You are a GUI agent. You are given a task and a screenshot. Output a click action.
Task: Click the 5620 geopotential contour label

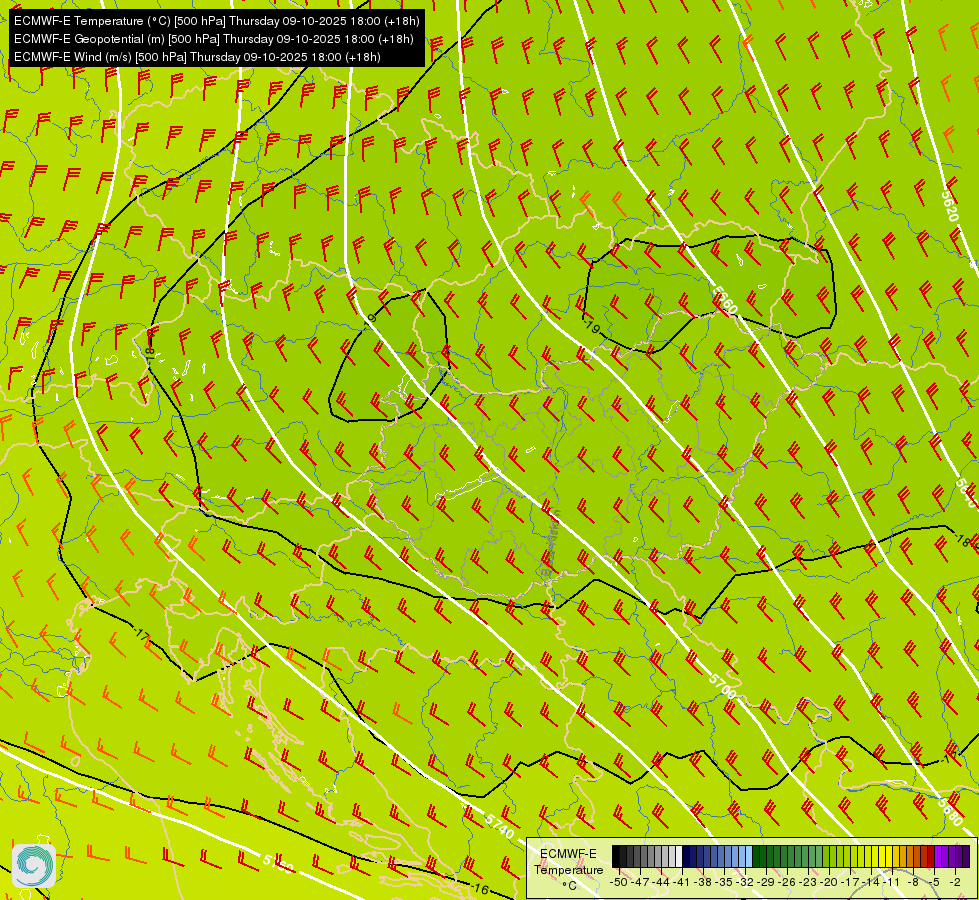click(949, 207)
